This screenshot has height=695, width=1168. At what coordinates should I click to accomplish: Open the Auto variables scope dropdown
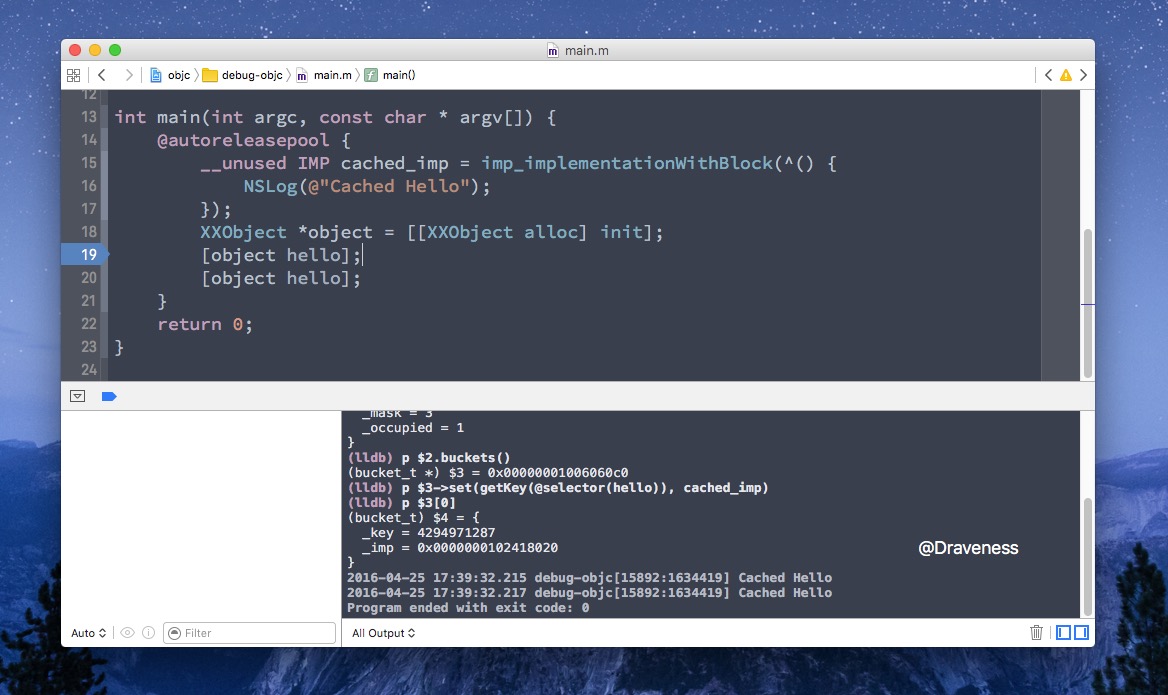click(x=88, y=633)
